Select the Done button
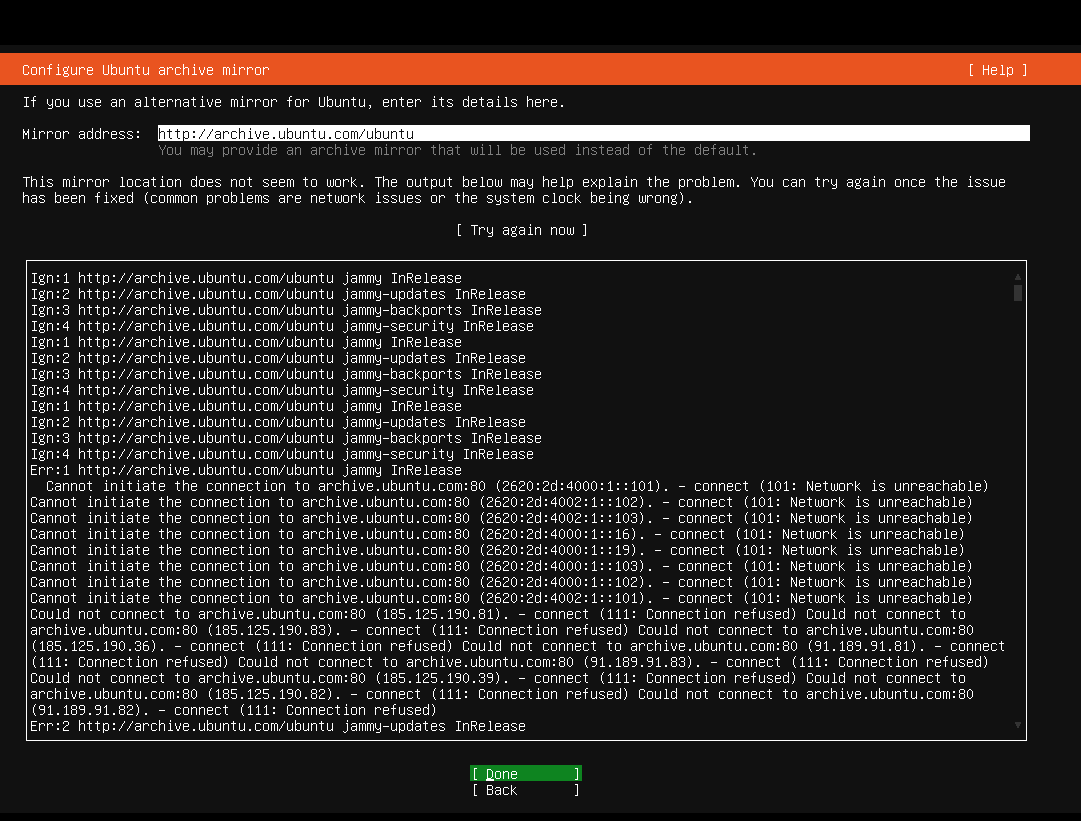The height and width of the screenshot is (821, 1081). (x=525, y=773)
